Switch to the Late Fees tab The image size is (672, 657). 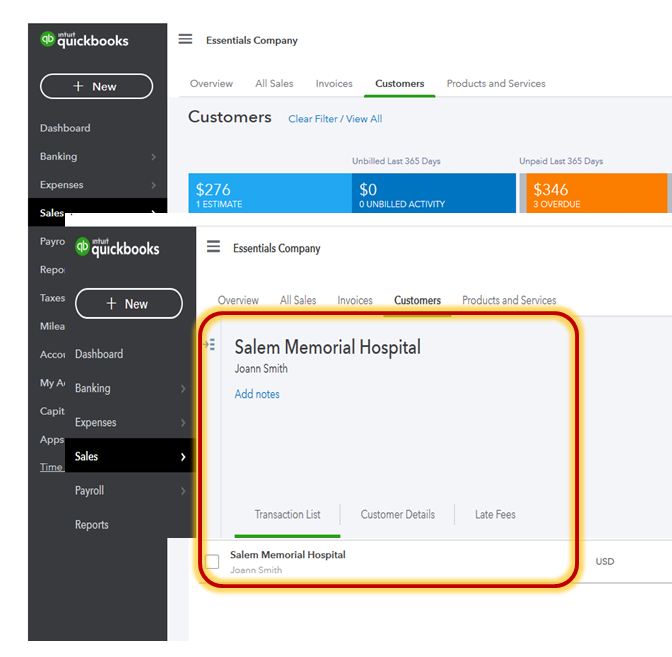point(495,515)
